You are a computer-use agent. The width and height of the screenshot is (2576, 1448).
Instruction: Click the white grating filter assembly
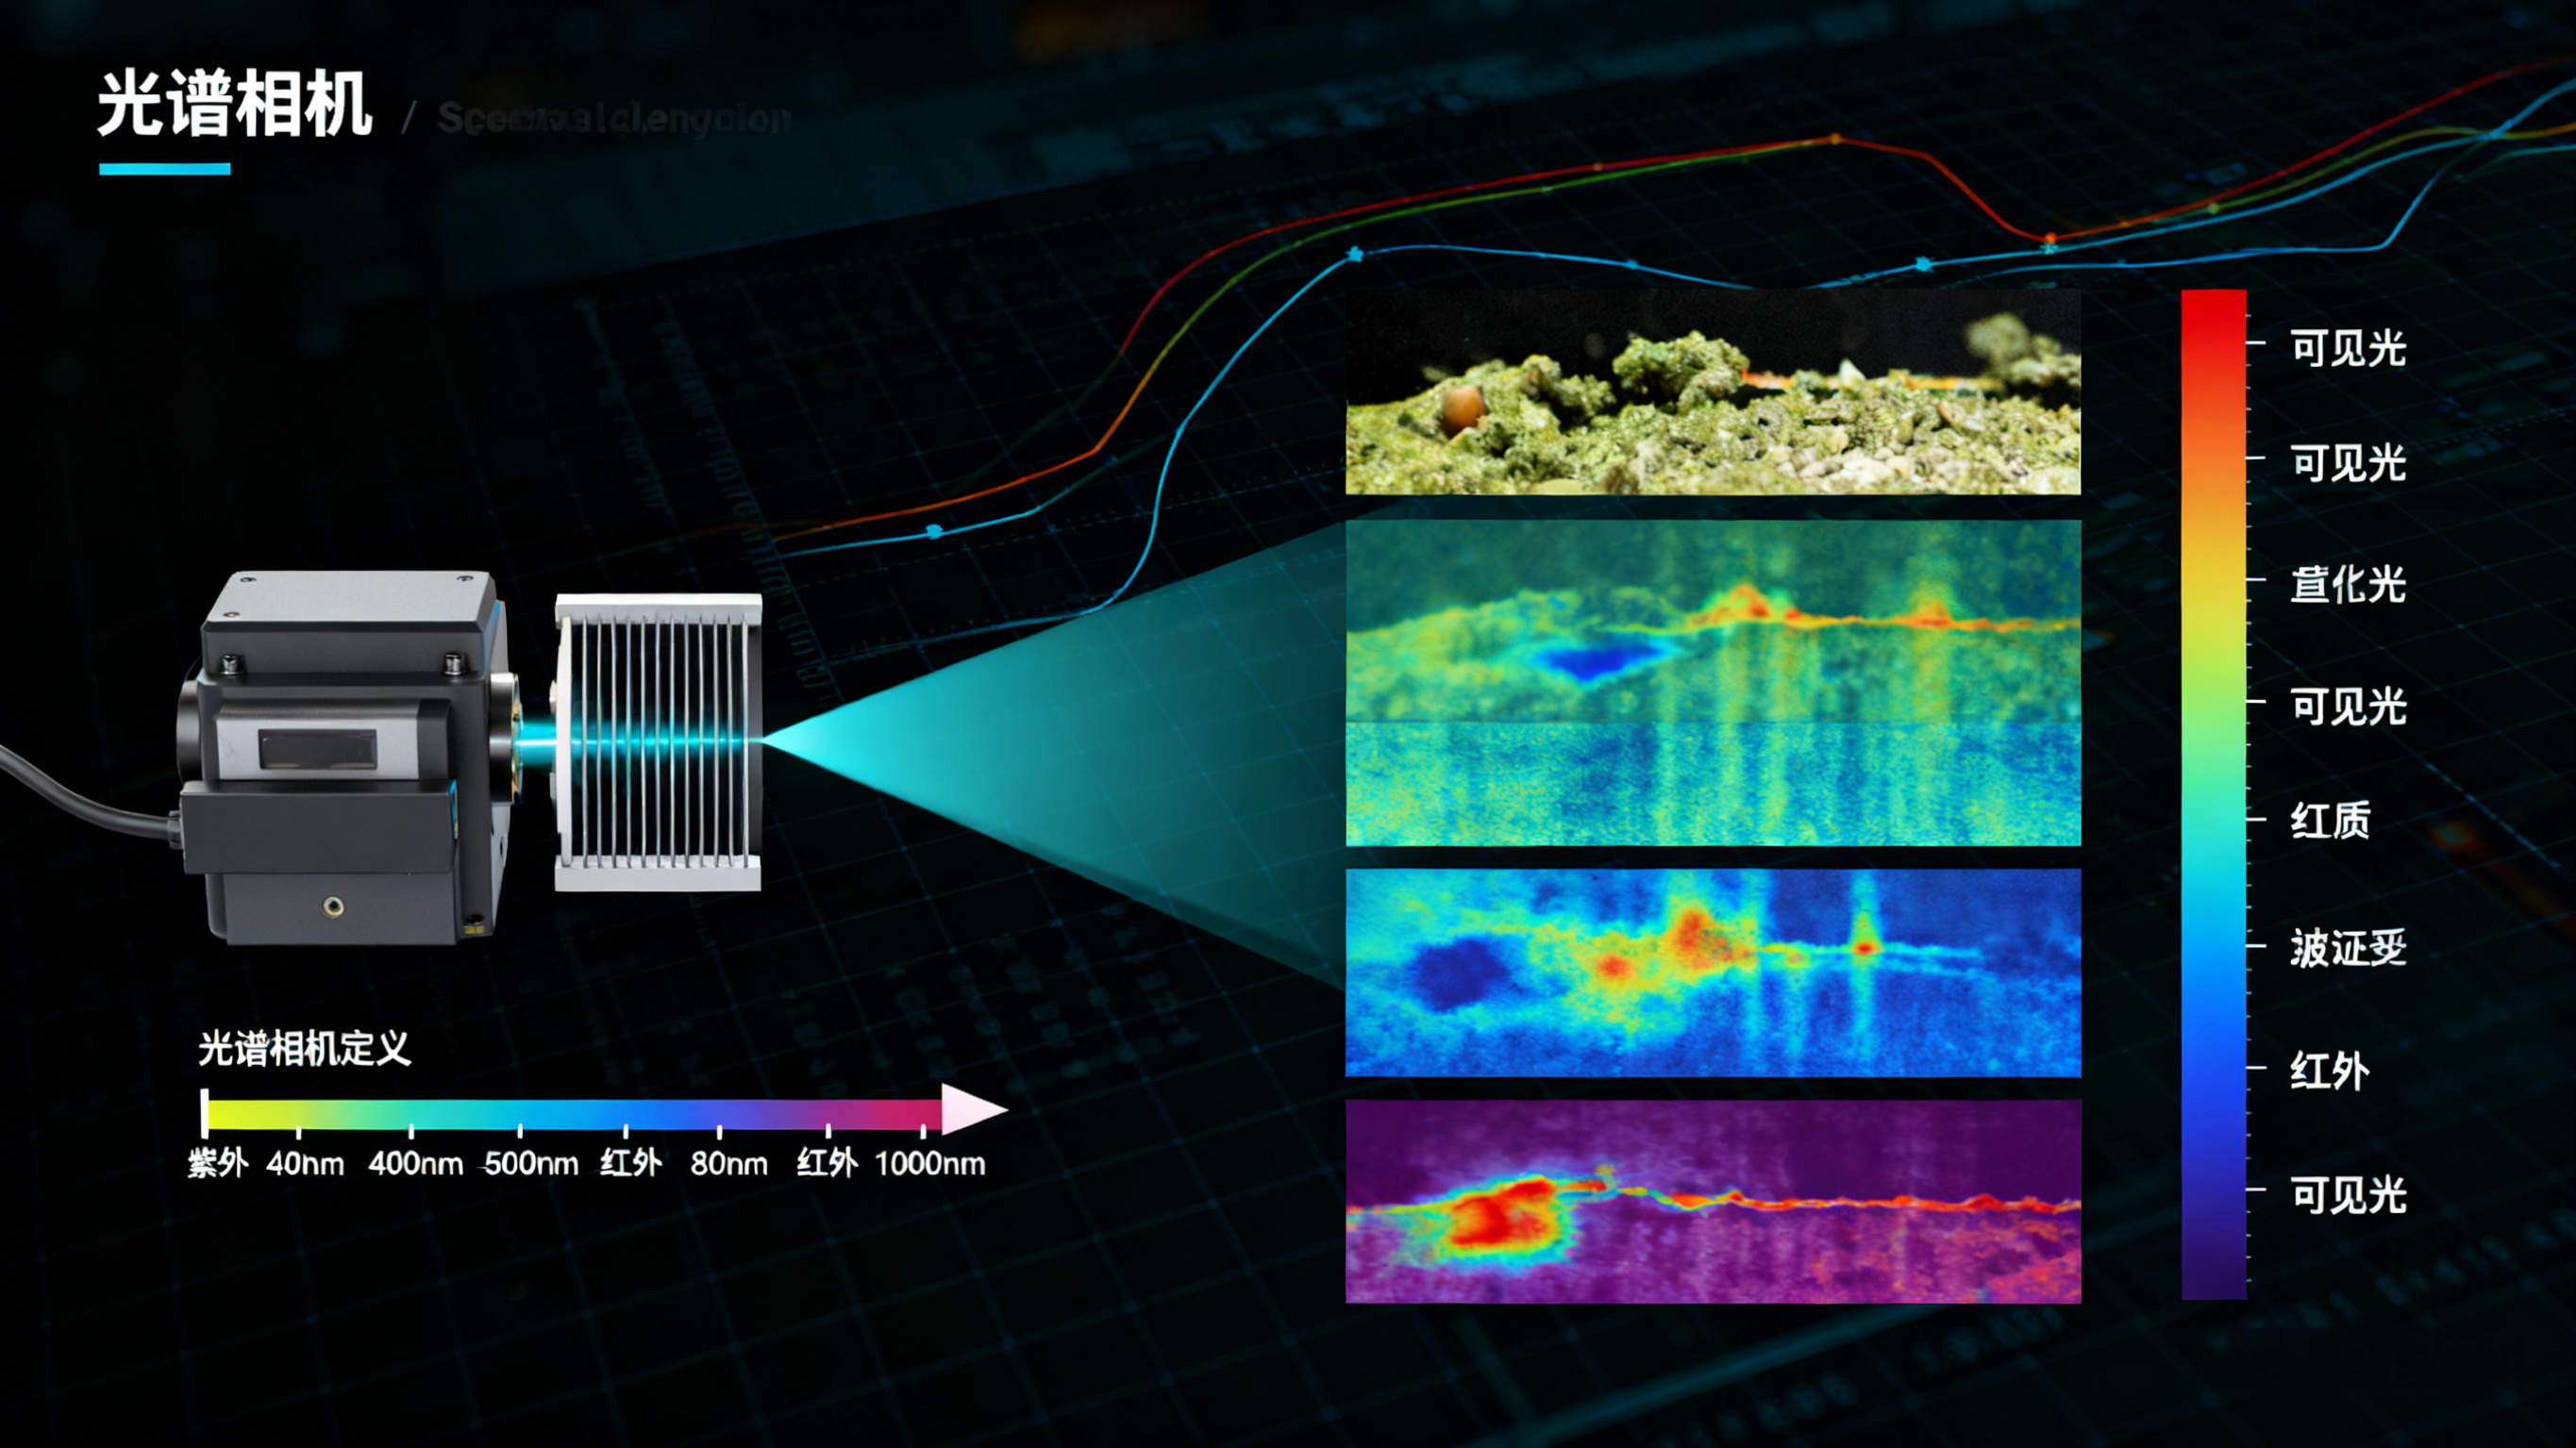pyautogui.click(x=658, y=742)
